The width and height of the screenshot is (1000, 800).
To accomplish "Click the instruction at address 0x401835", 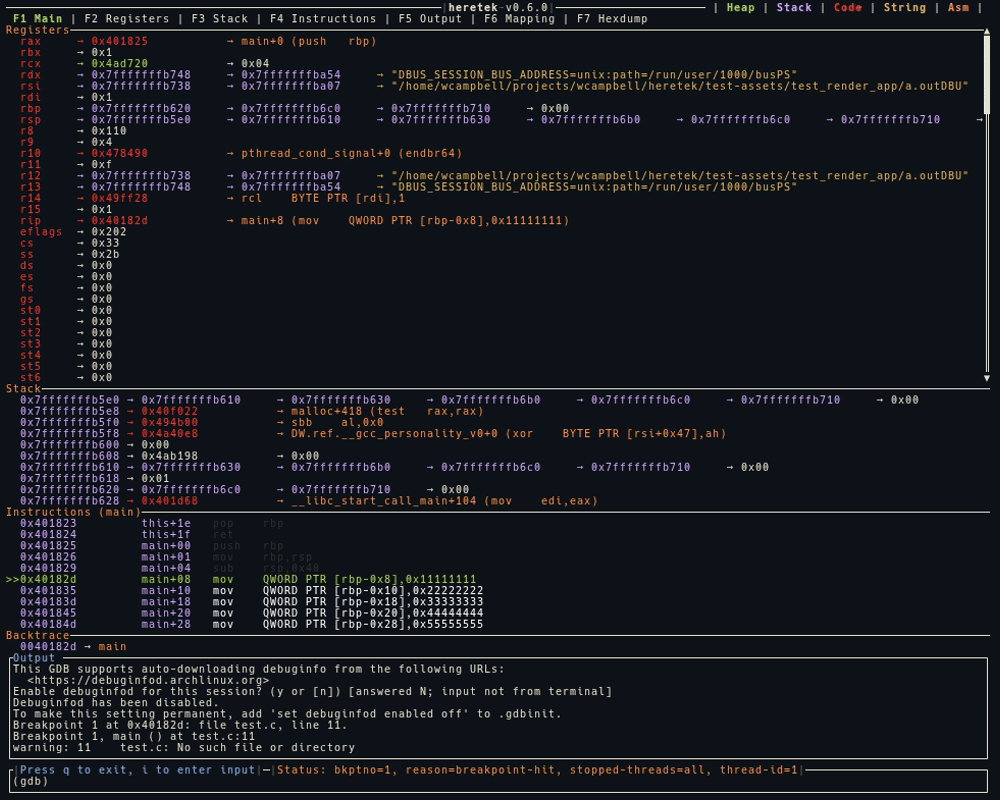I will tap(48, 590).
